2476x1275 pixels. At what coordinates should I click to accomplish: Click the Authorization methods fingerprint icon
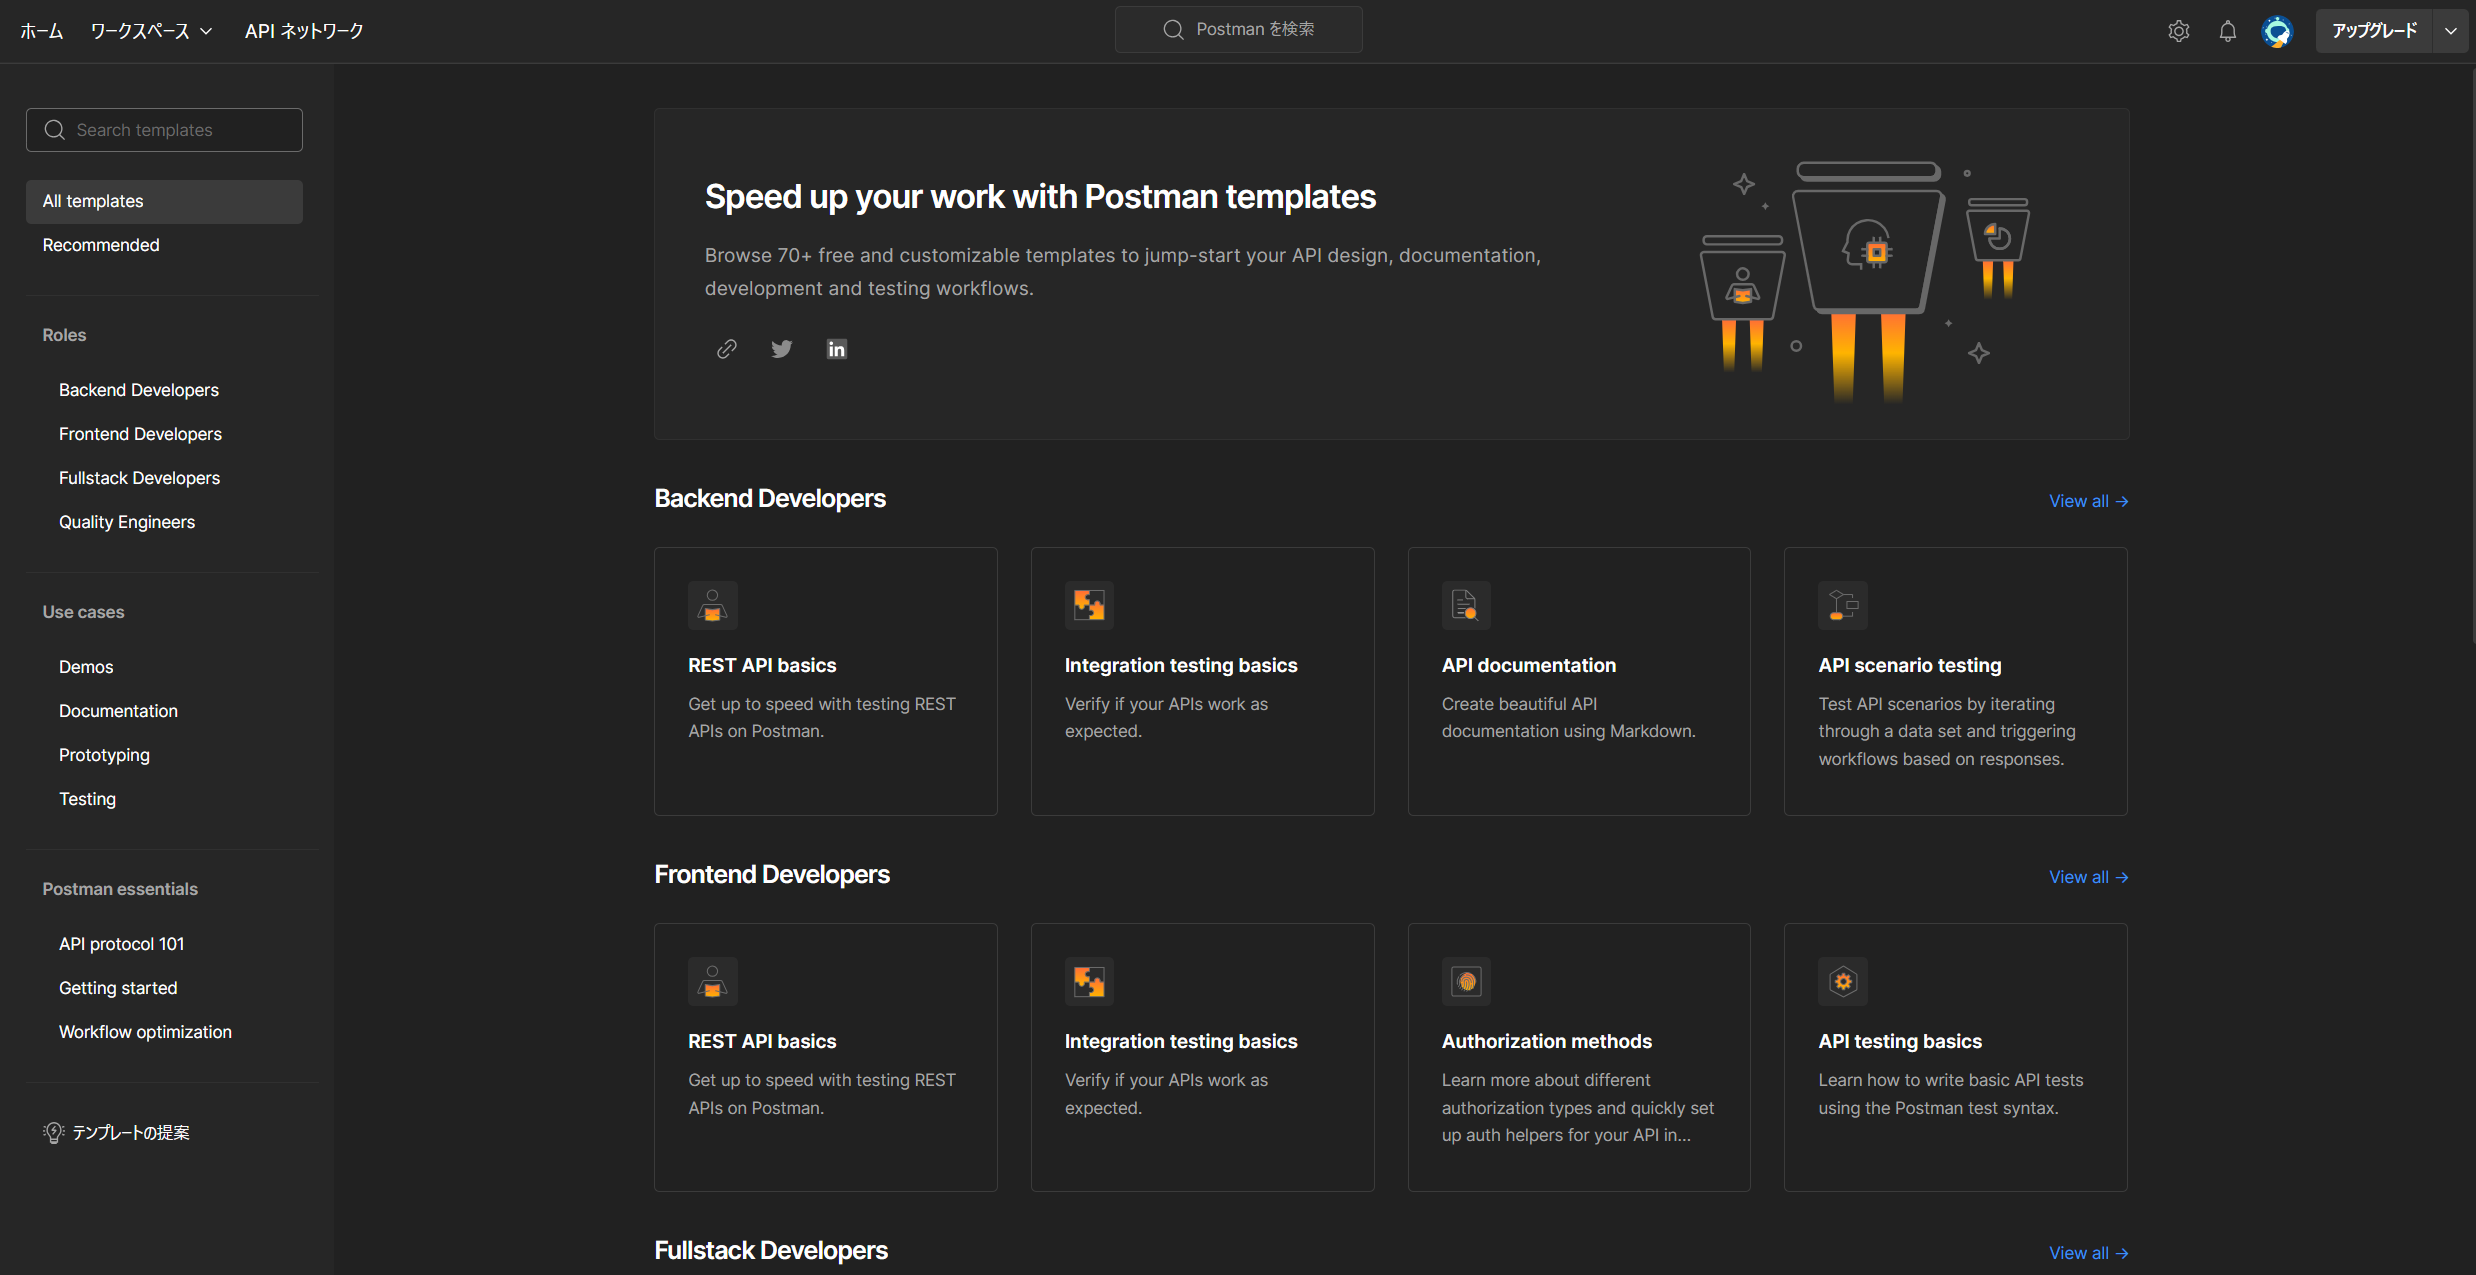coord(1466,981)
